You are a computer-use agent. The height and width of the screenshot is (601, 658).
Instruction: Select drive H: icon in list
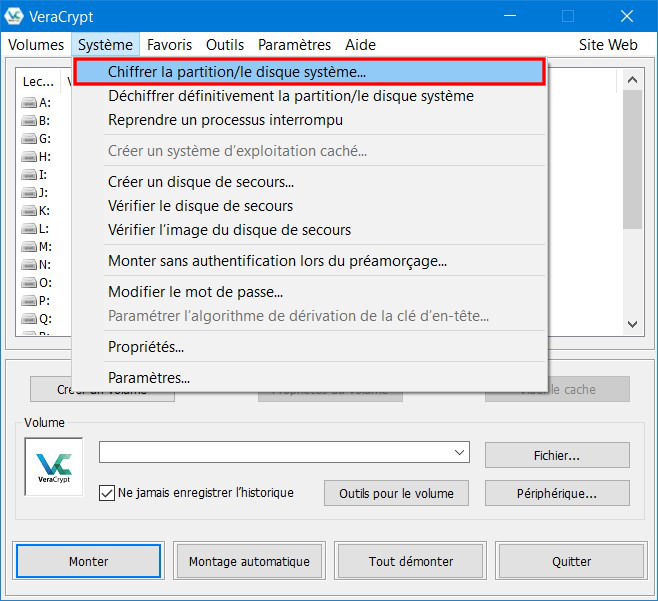29,157
